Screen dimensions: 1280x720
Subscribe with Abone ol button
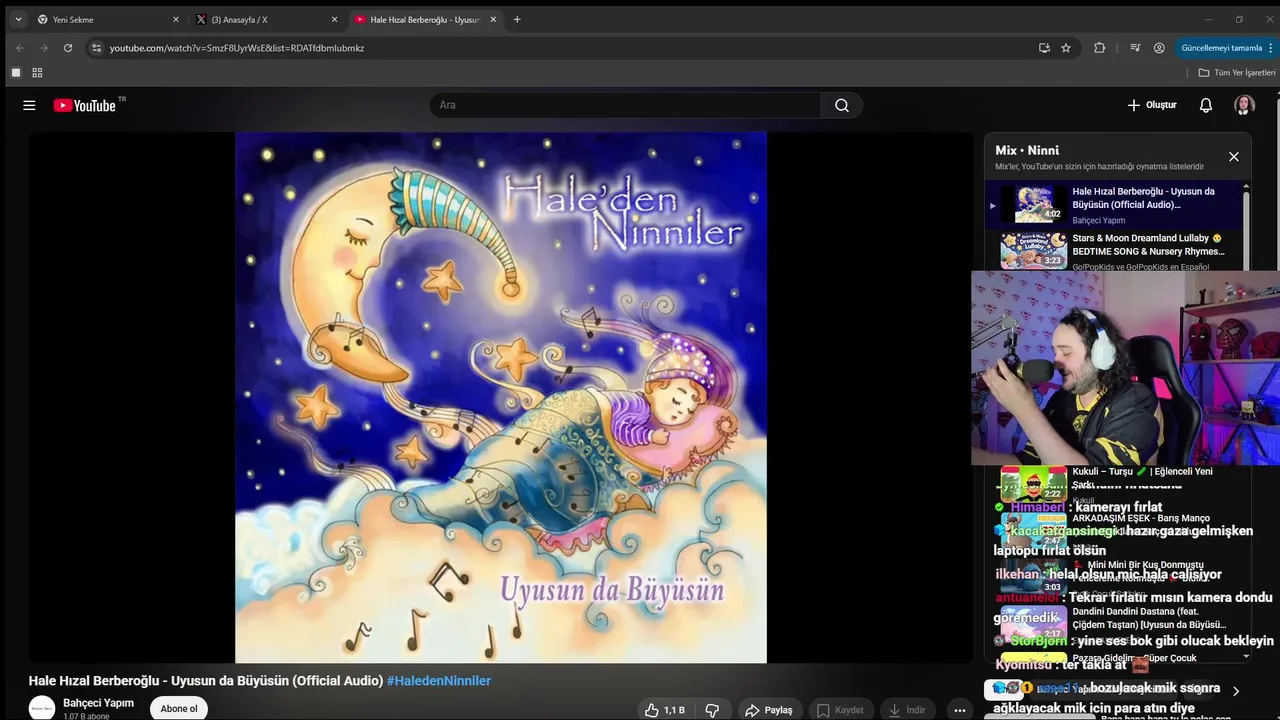coord(179,709)
